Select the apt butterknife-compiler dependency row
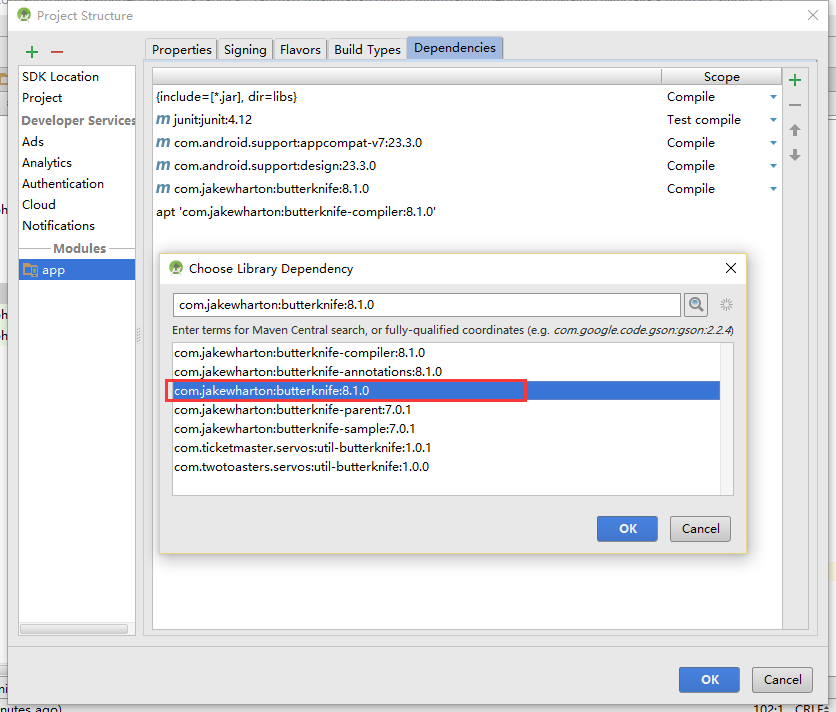The image size is (836, 712). click(x=467, y=212)
